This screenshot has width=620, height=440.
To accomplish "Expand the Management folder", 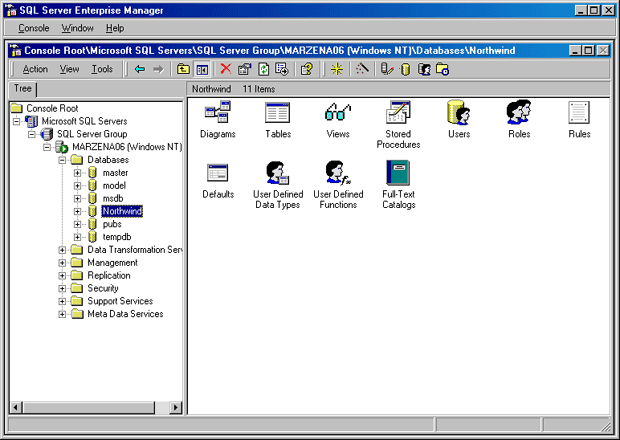I will [x=62, y=263].
